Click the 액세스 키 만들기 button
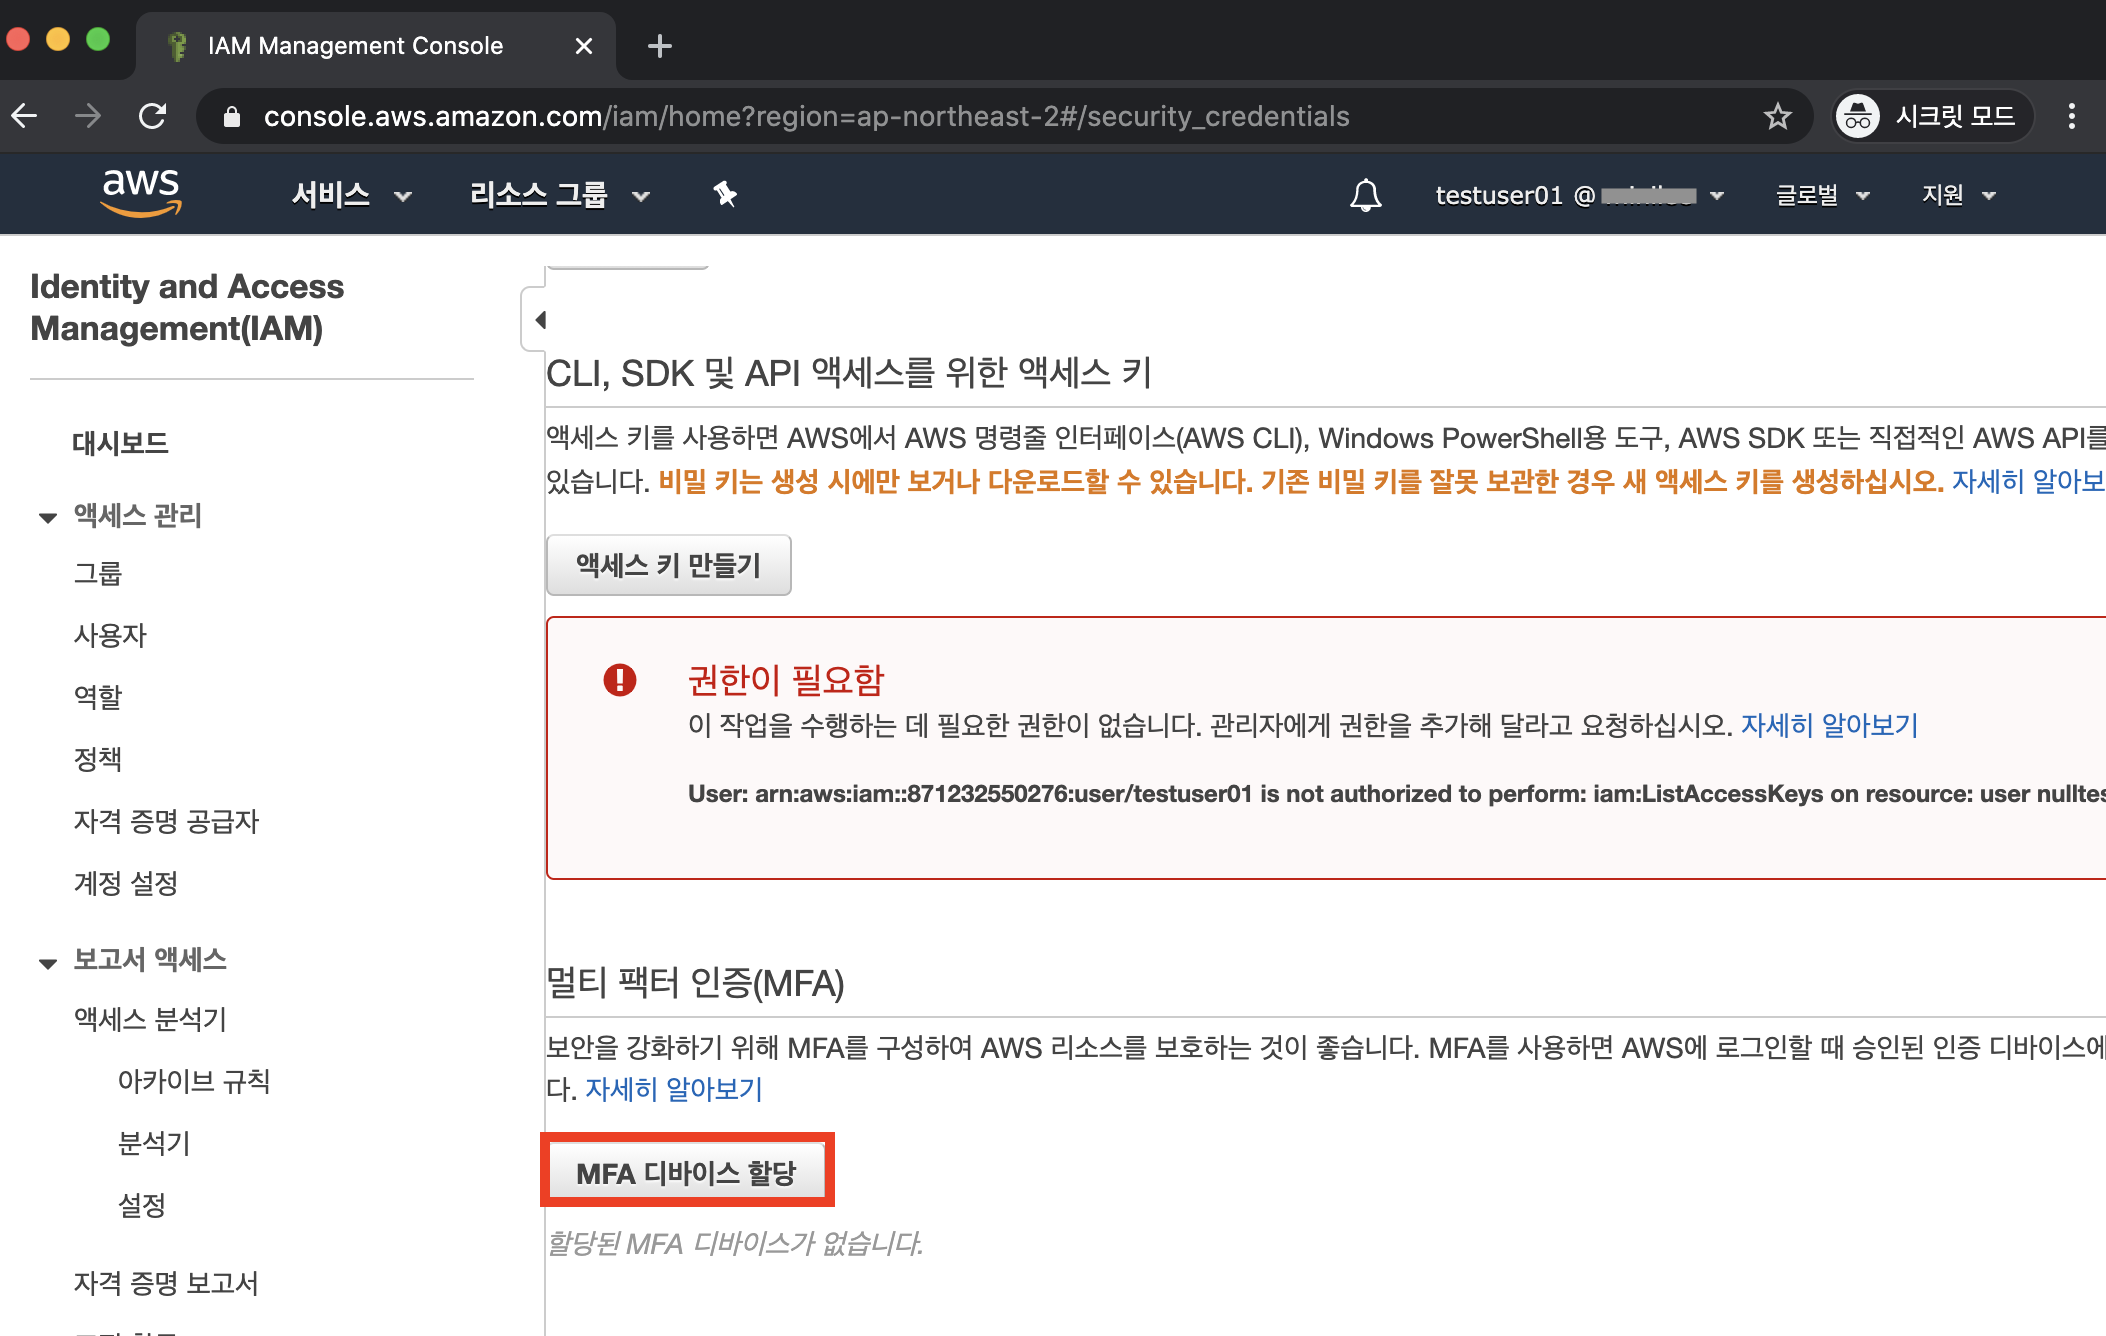 pos(668,566)
